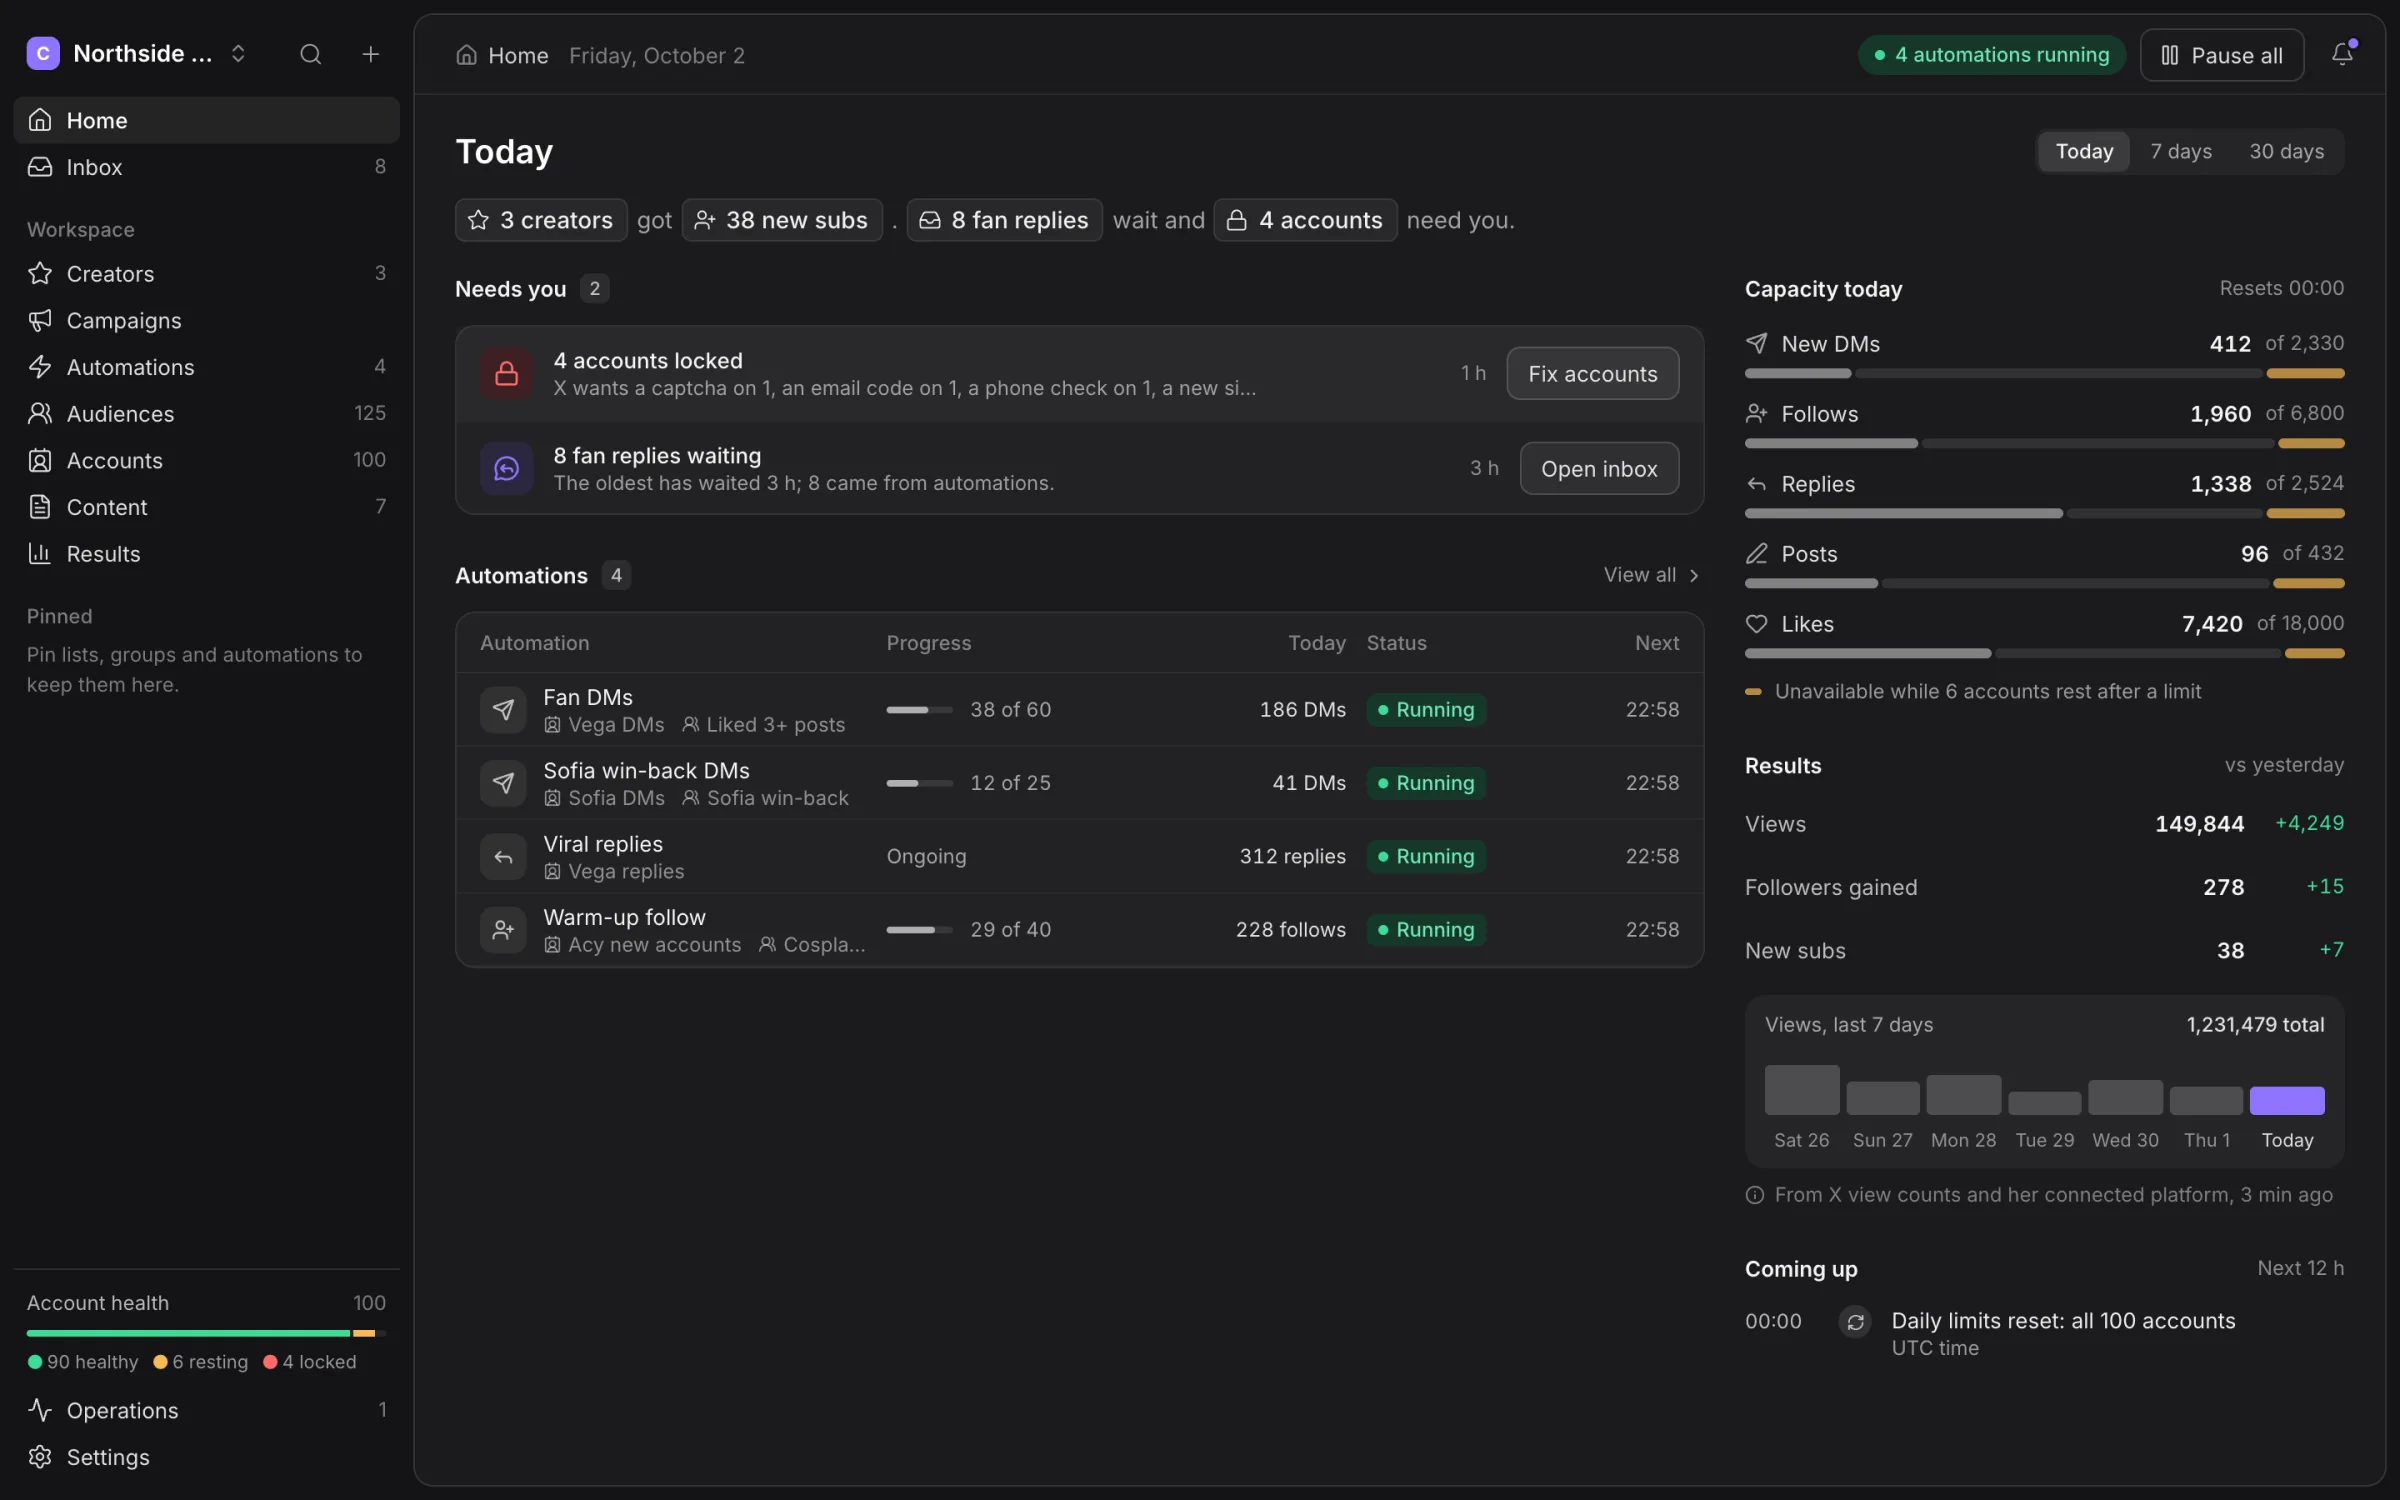
Task: Click the home icon in the breadcrumb
Action: 466,55
